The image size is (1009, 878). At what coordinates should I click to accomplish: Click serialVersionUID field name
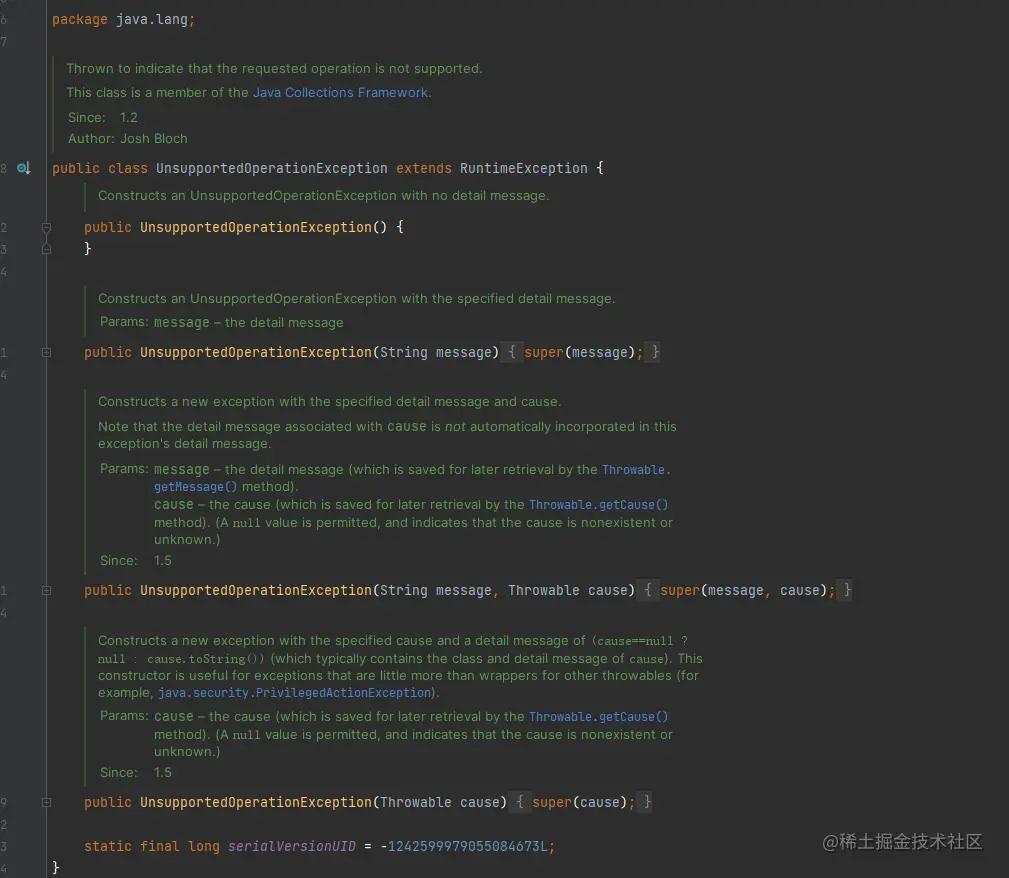coord(292,846)
